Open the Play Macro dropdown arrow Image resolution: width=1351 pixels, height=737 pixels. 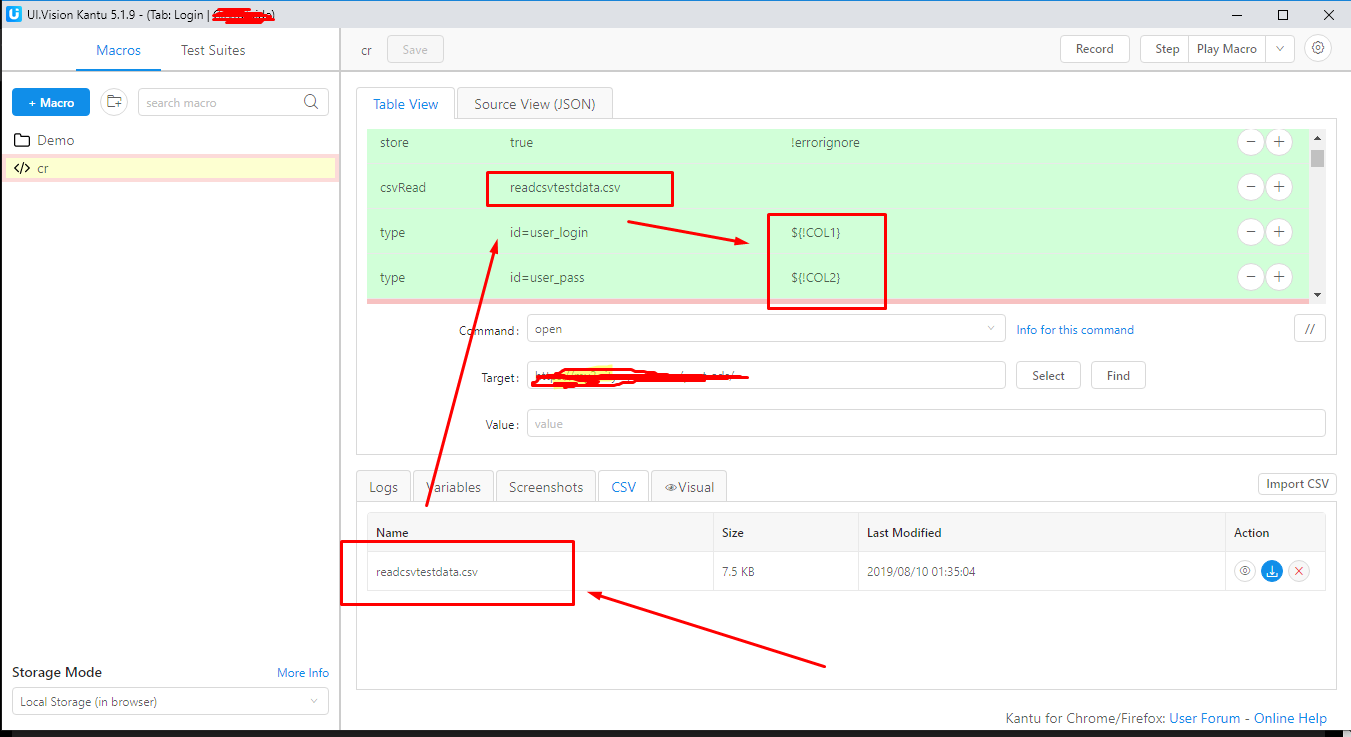tap(1280, 49)
